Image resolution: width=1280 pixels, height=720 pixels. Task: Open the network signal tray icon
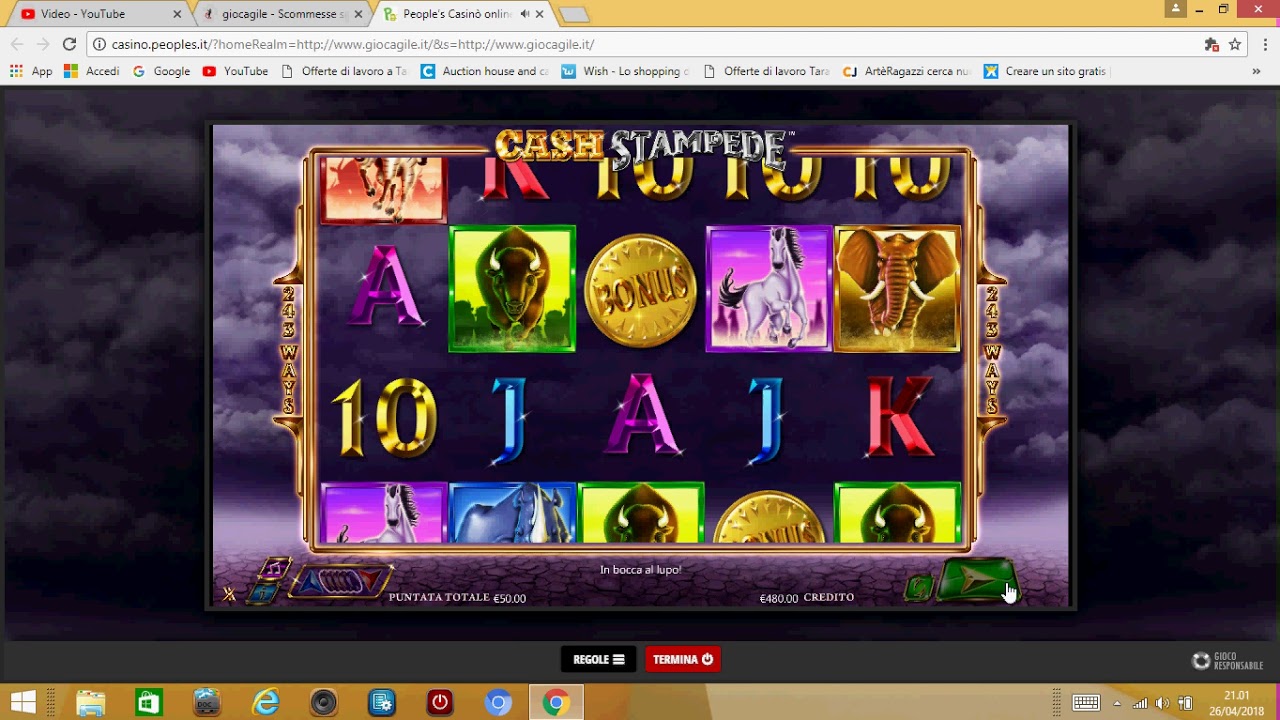pyautogui.click(x=1140, y=703)
